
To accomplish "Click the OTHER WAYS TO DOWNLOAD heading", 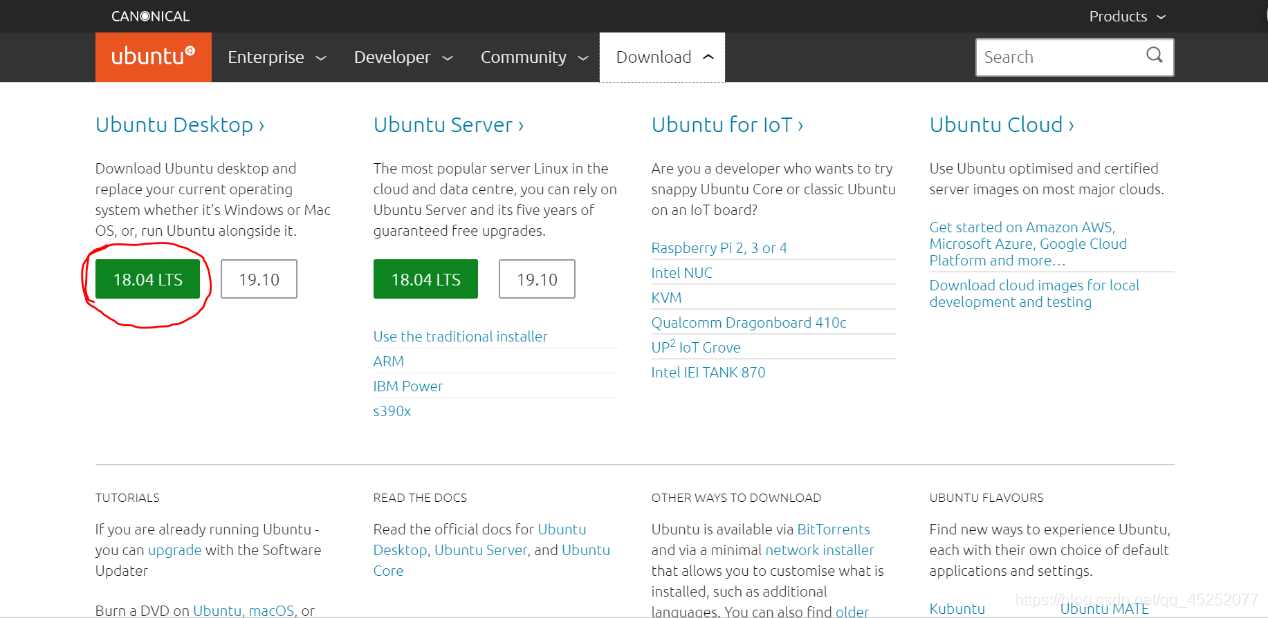I will (x=736, y=498).
